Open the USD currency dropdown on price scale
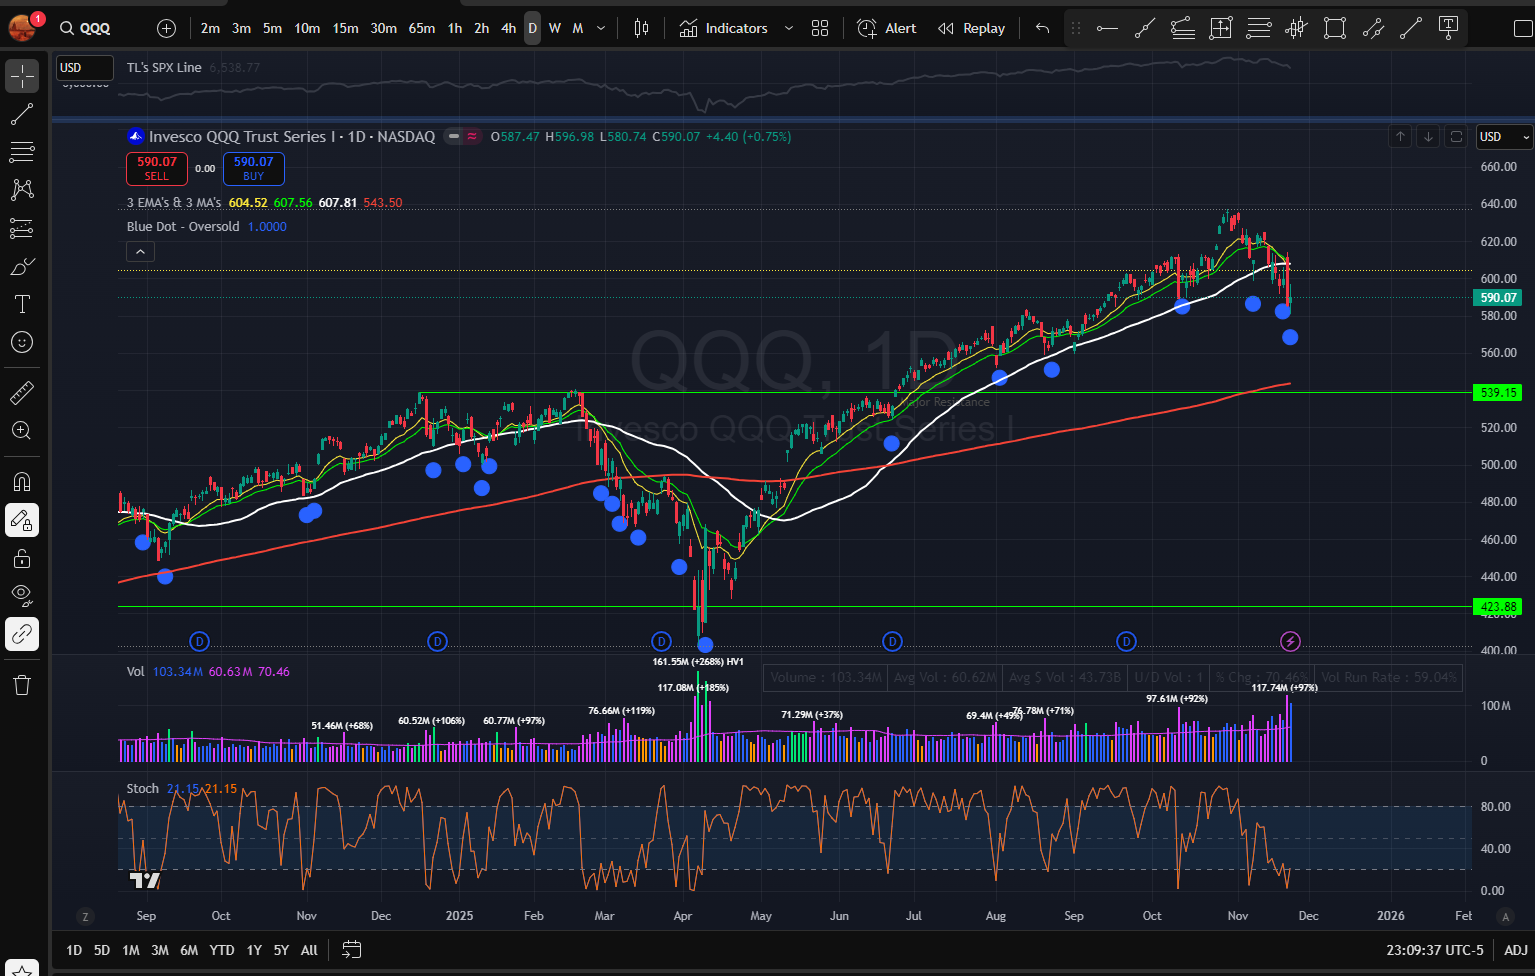This screenshot has height=976, width=1535. [x=1504, y=136]
